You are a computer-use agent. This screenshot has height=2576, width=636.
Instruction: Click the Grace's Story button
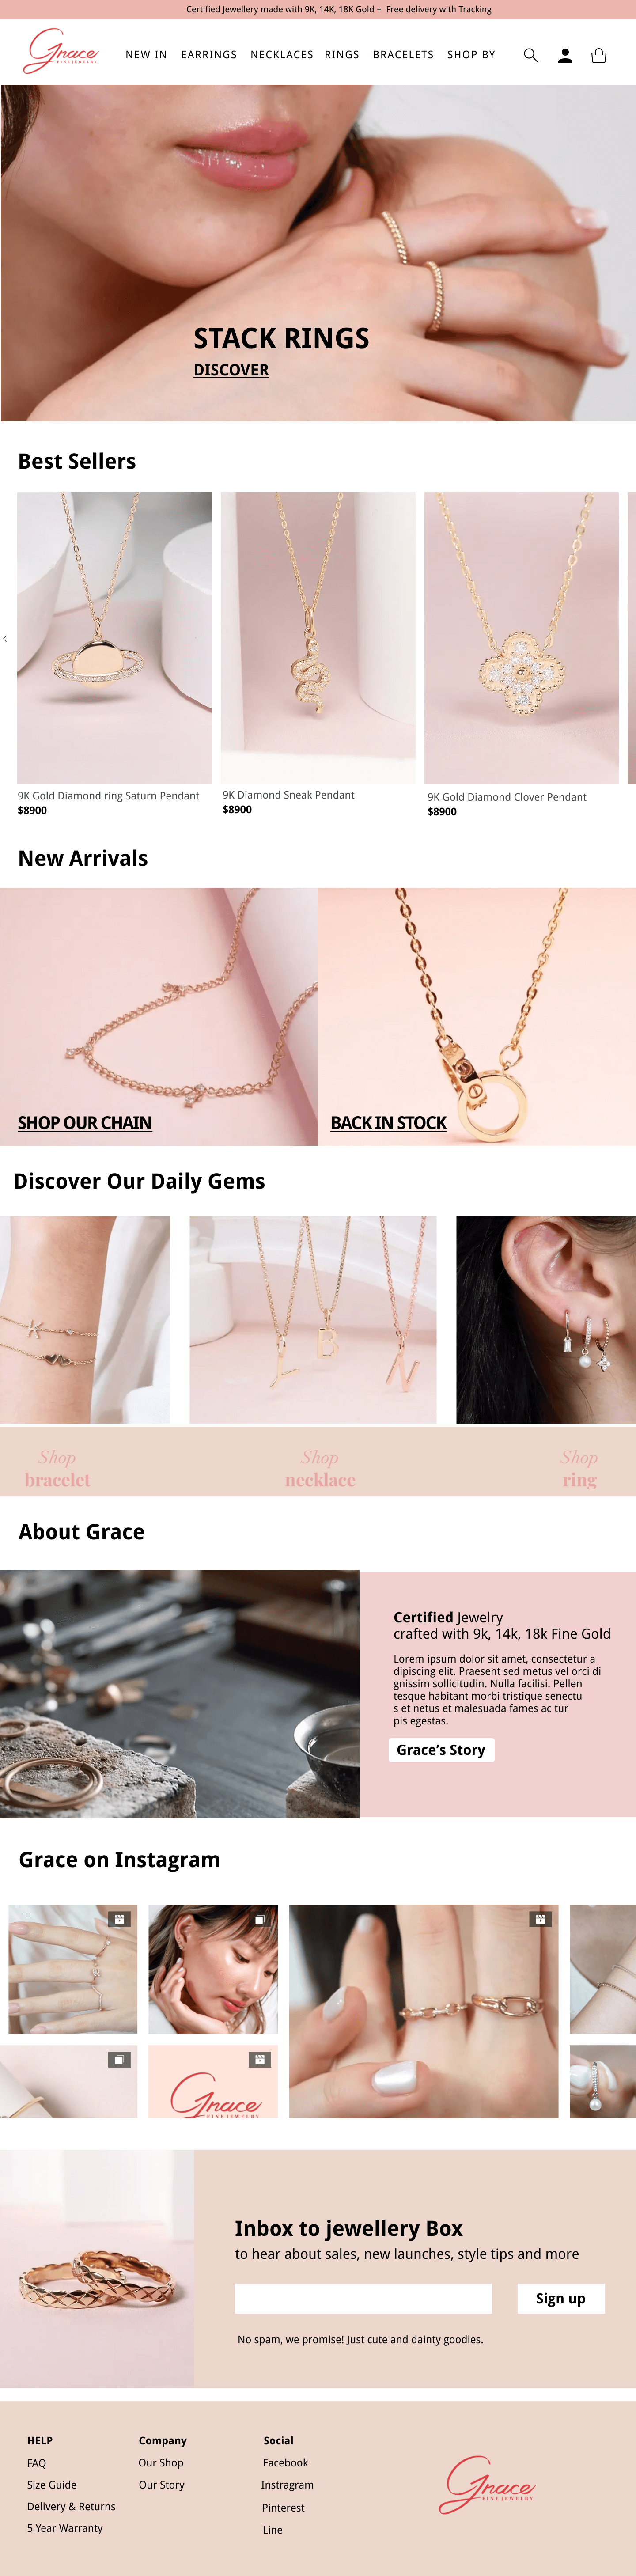click(441, 1749)
